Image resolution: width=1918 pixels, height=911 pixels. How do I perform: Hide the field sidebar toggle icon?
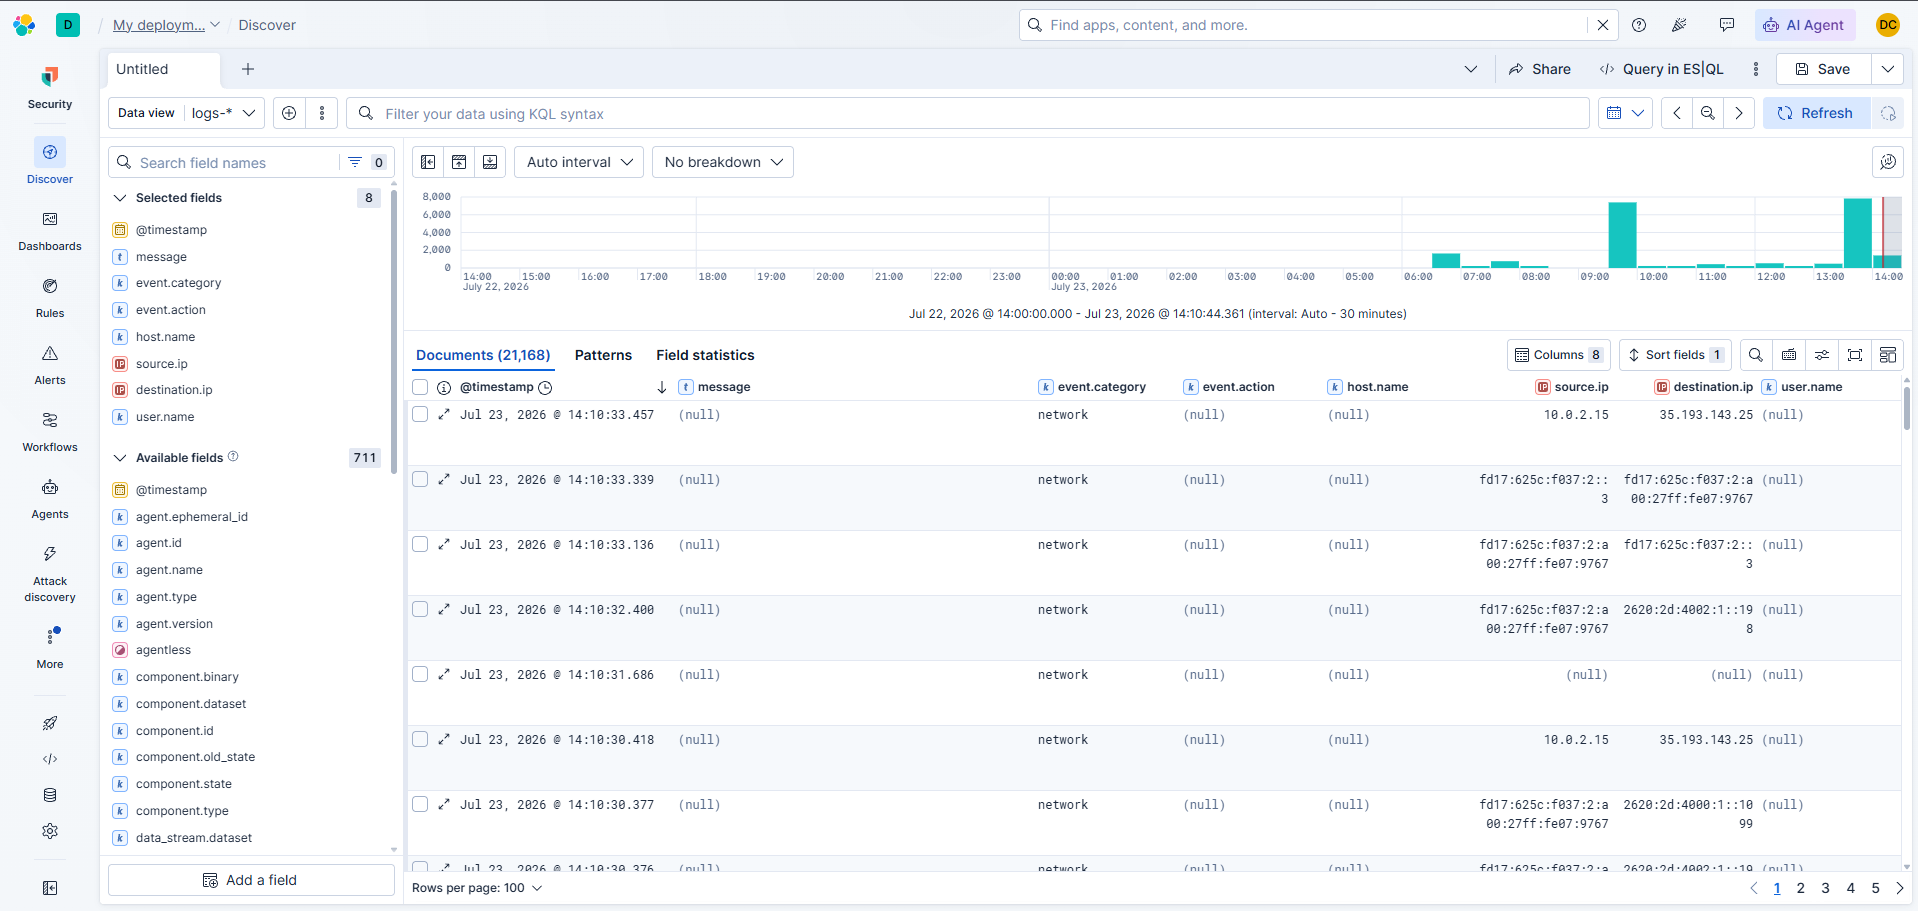tap(428, 162)
